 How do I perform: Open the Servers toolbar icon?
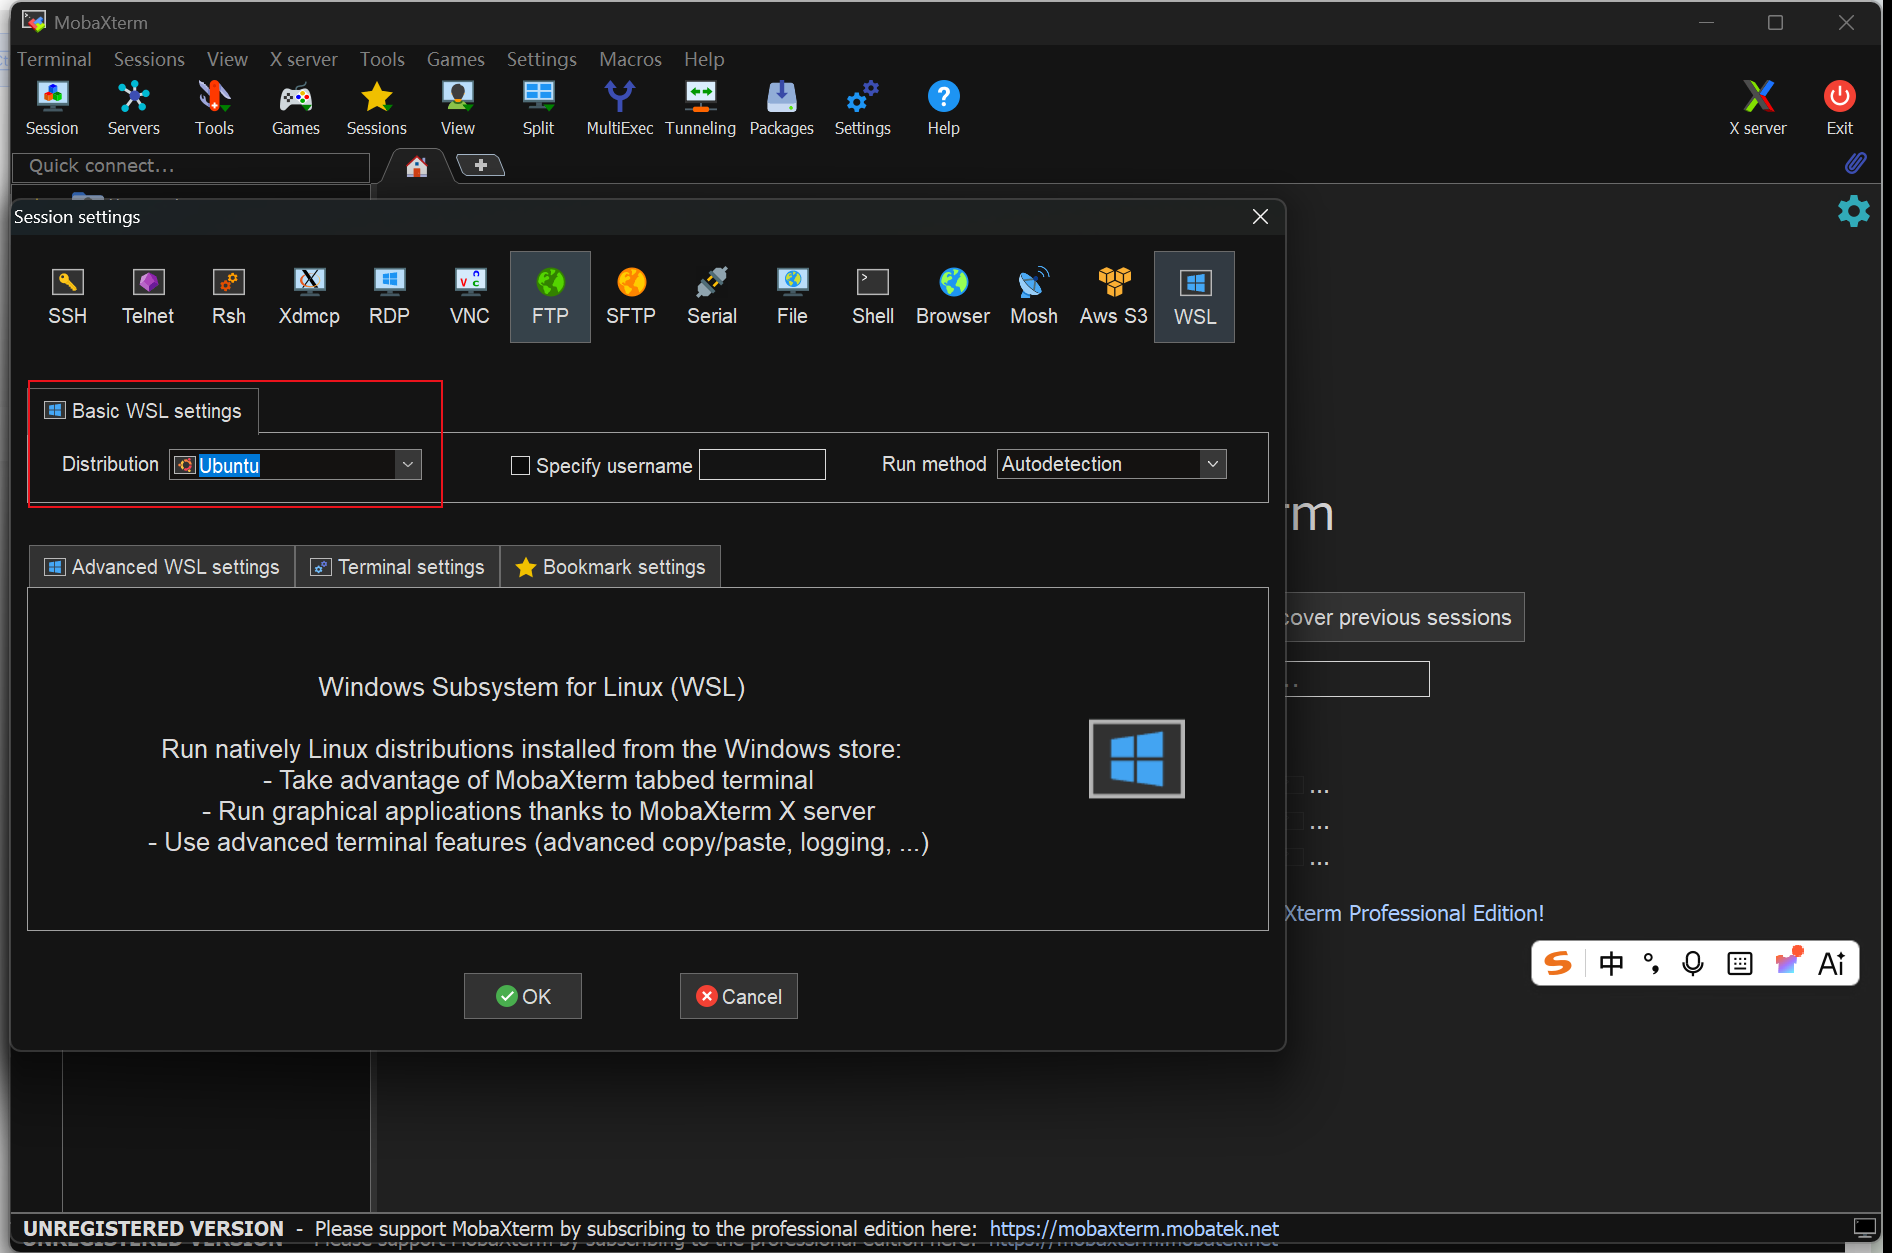click(x=133, y=108)
